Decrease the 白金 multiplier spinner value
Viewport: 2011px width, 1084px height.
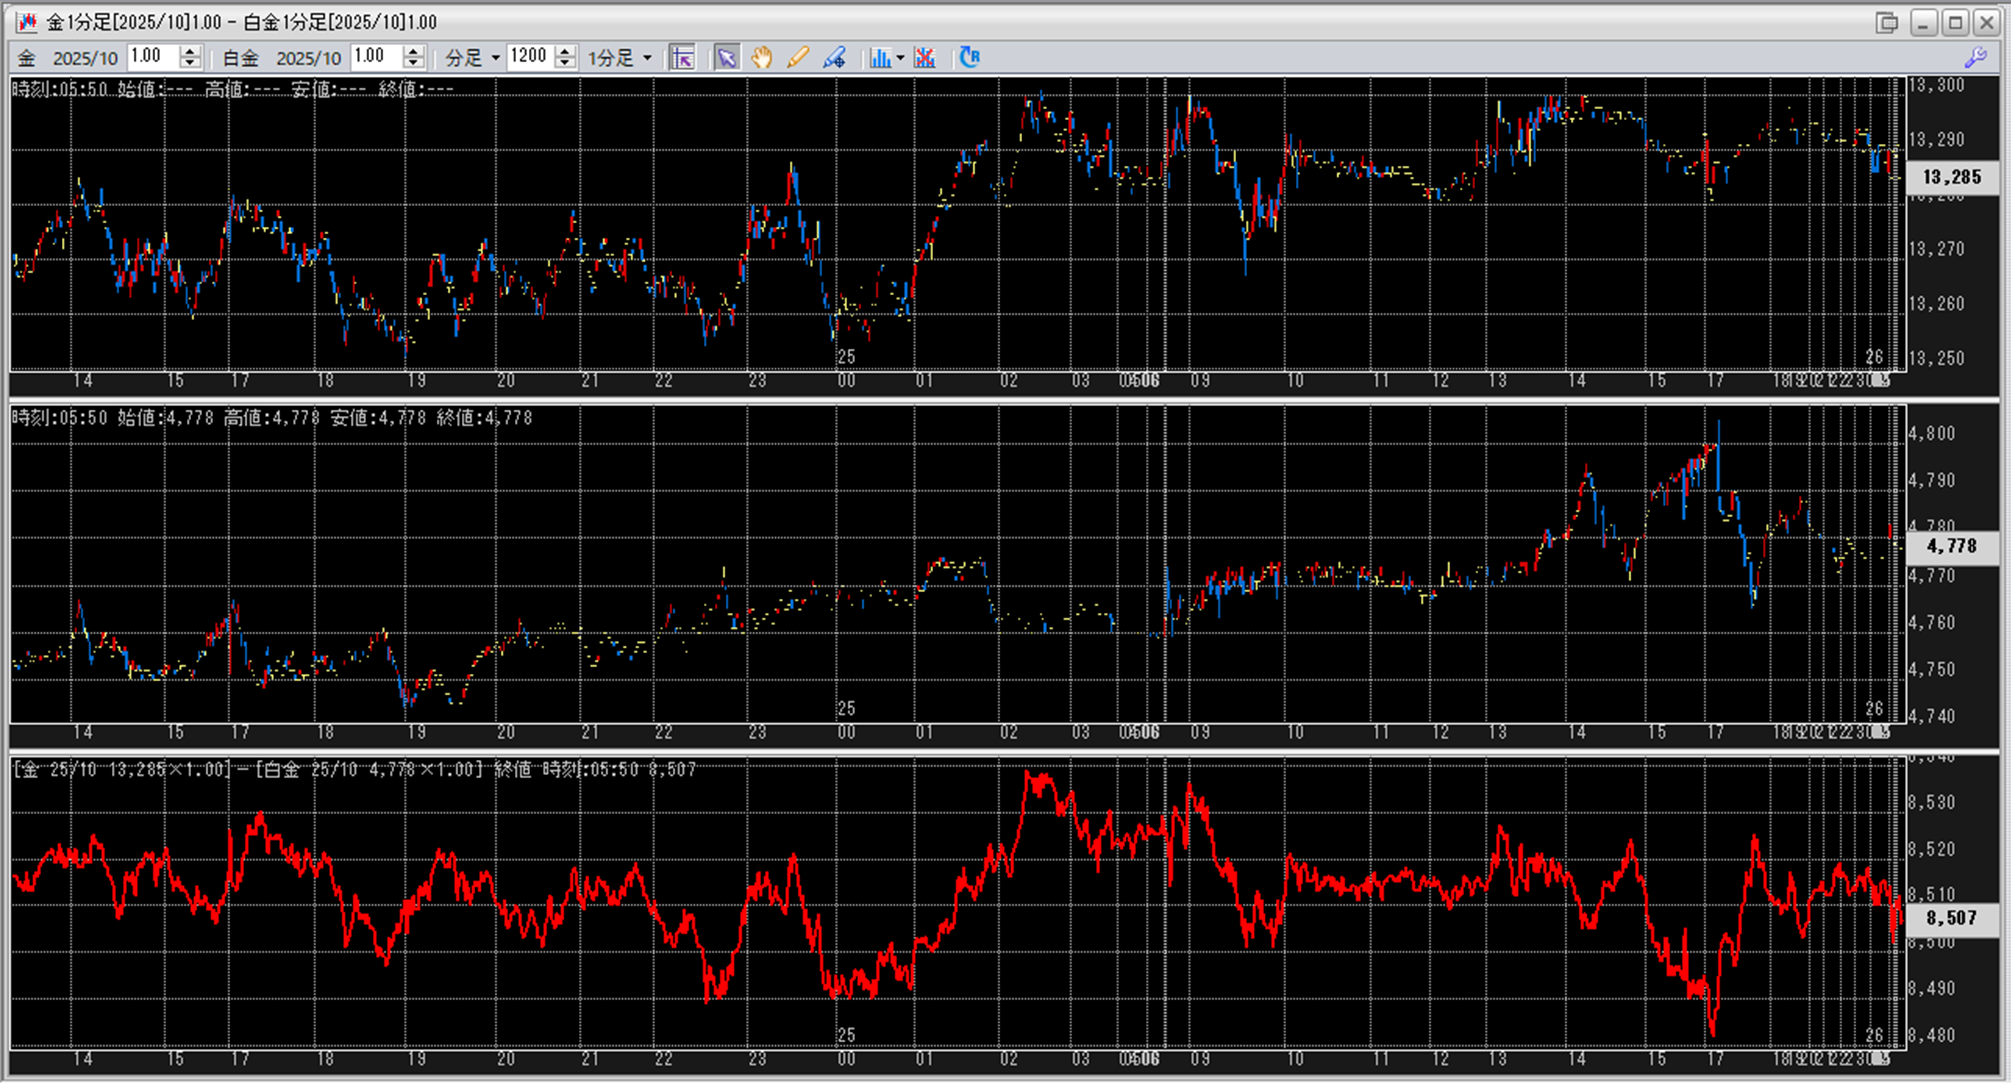click(413, 63)
